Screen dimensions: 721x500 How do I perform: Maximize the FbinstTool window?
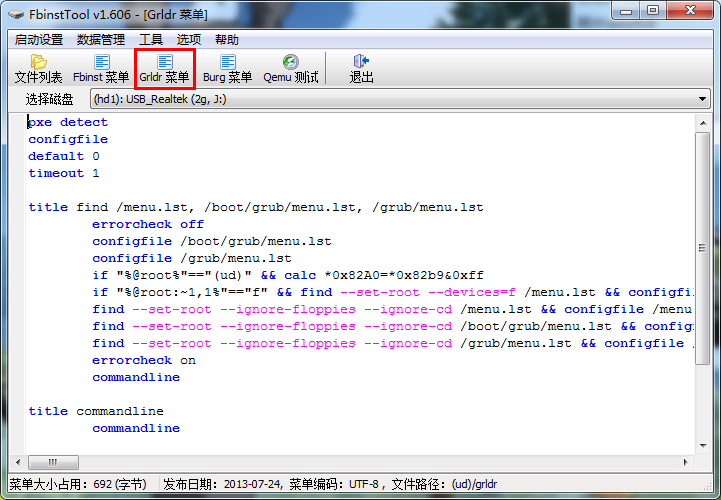click(x=652, y=11)
